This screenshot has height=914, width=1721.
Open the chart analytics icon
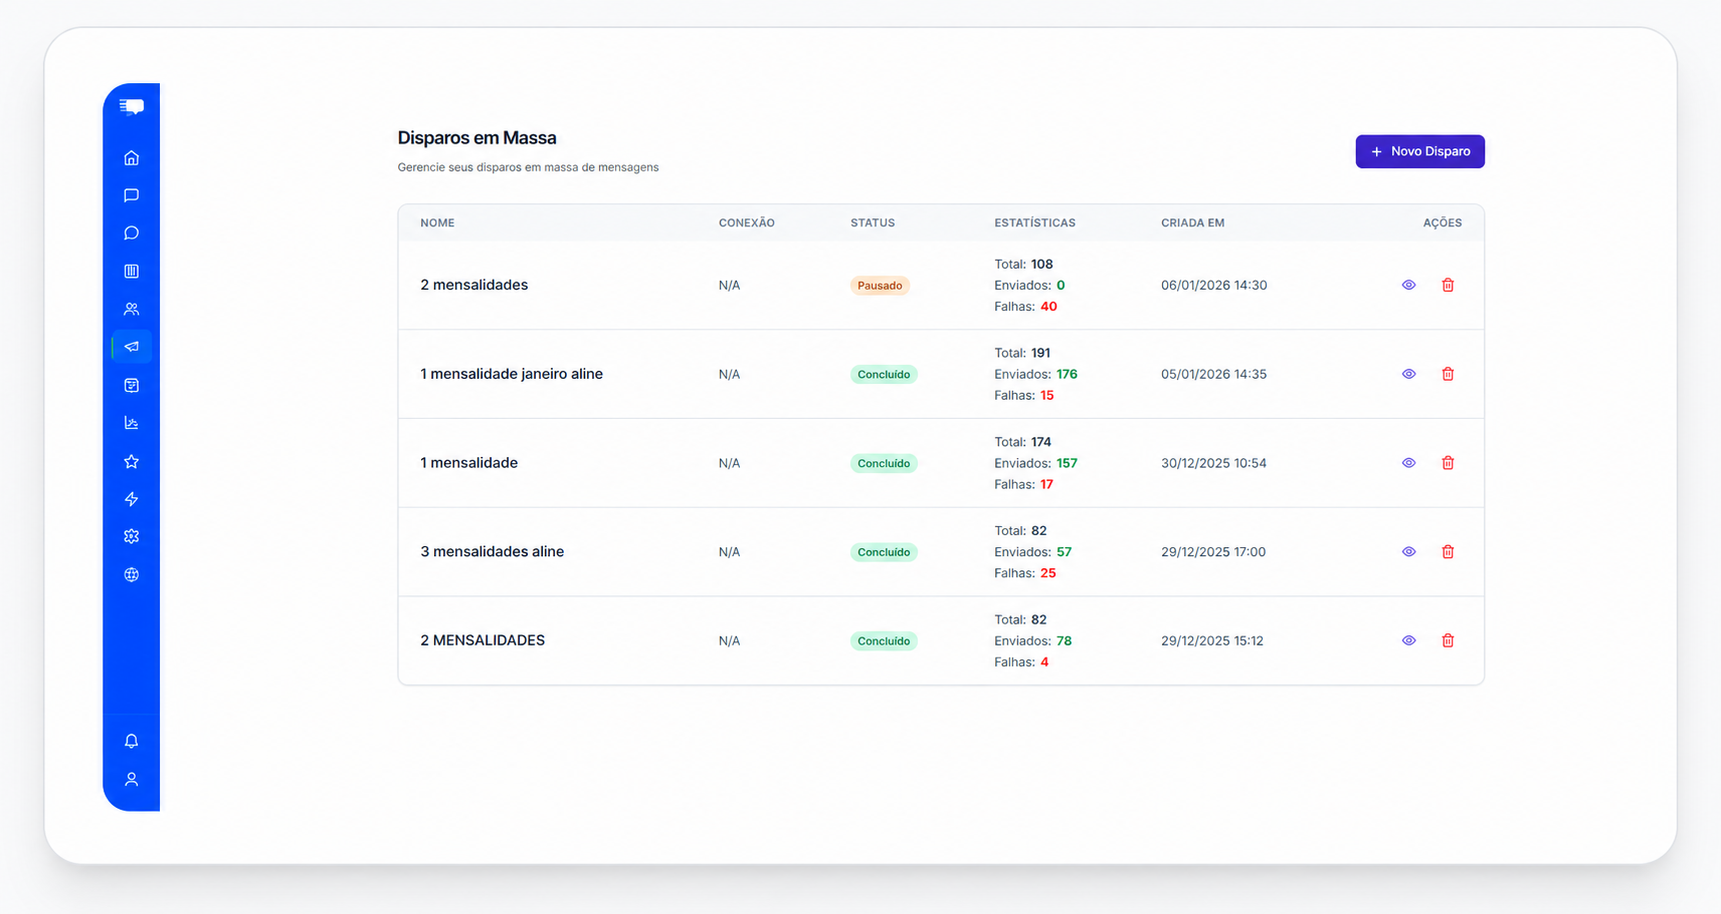click(x=131, y=423)
